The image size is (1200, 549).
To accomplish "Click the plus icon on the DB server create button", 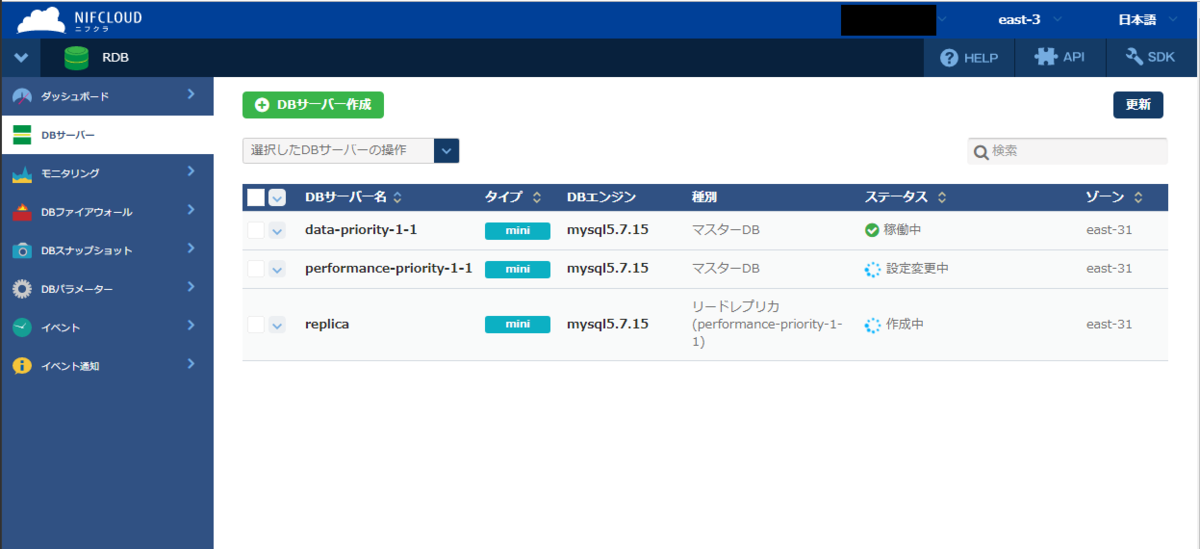I will click(263, 105).
